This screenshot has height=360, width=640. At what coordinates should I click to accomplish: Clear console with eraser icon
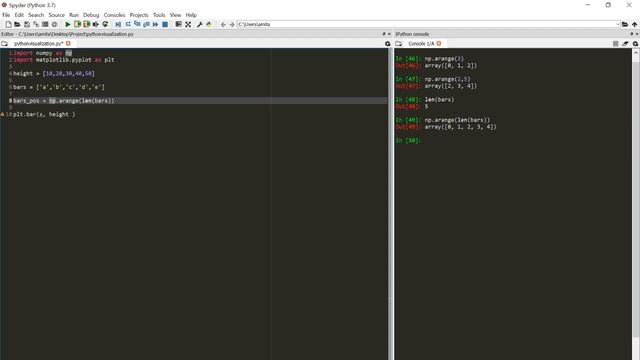coord(625,44)
